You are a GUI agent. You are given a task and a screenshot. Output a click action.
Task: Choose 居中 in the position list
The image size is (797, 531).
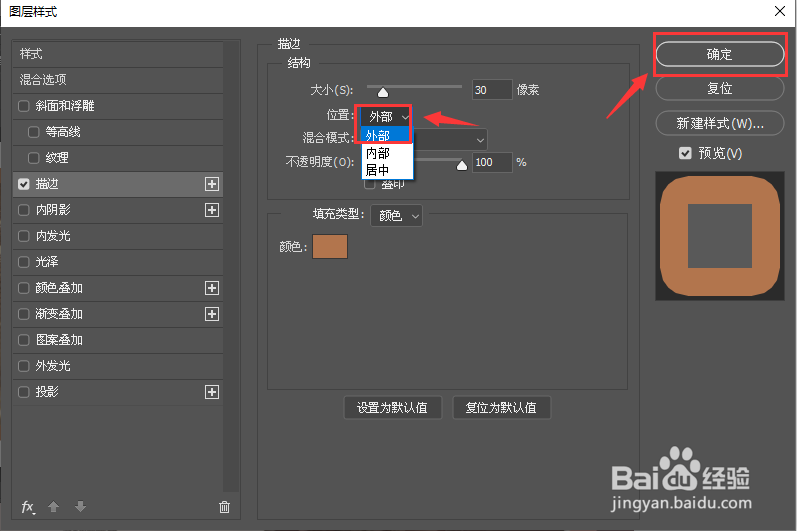(387, 170)
